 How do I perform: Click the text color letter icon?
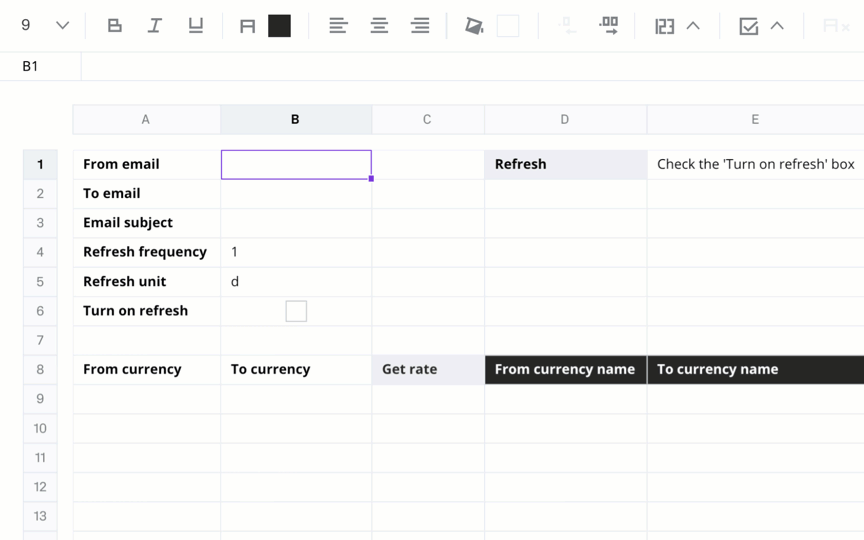pos(247,26)
